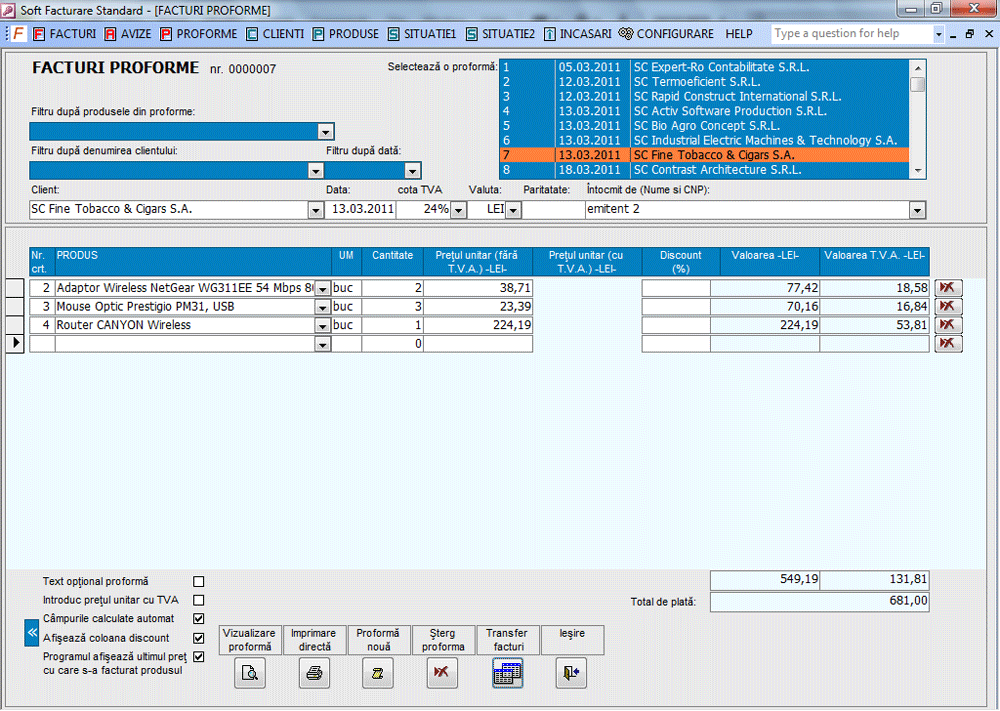Viewport: 1000px width, 711px height.
Task: Open the CONFIGURARE menu
Action: coord(667,34)
